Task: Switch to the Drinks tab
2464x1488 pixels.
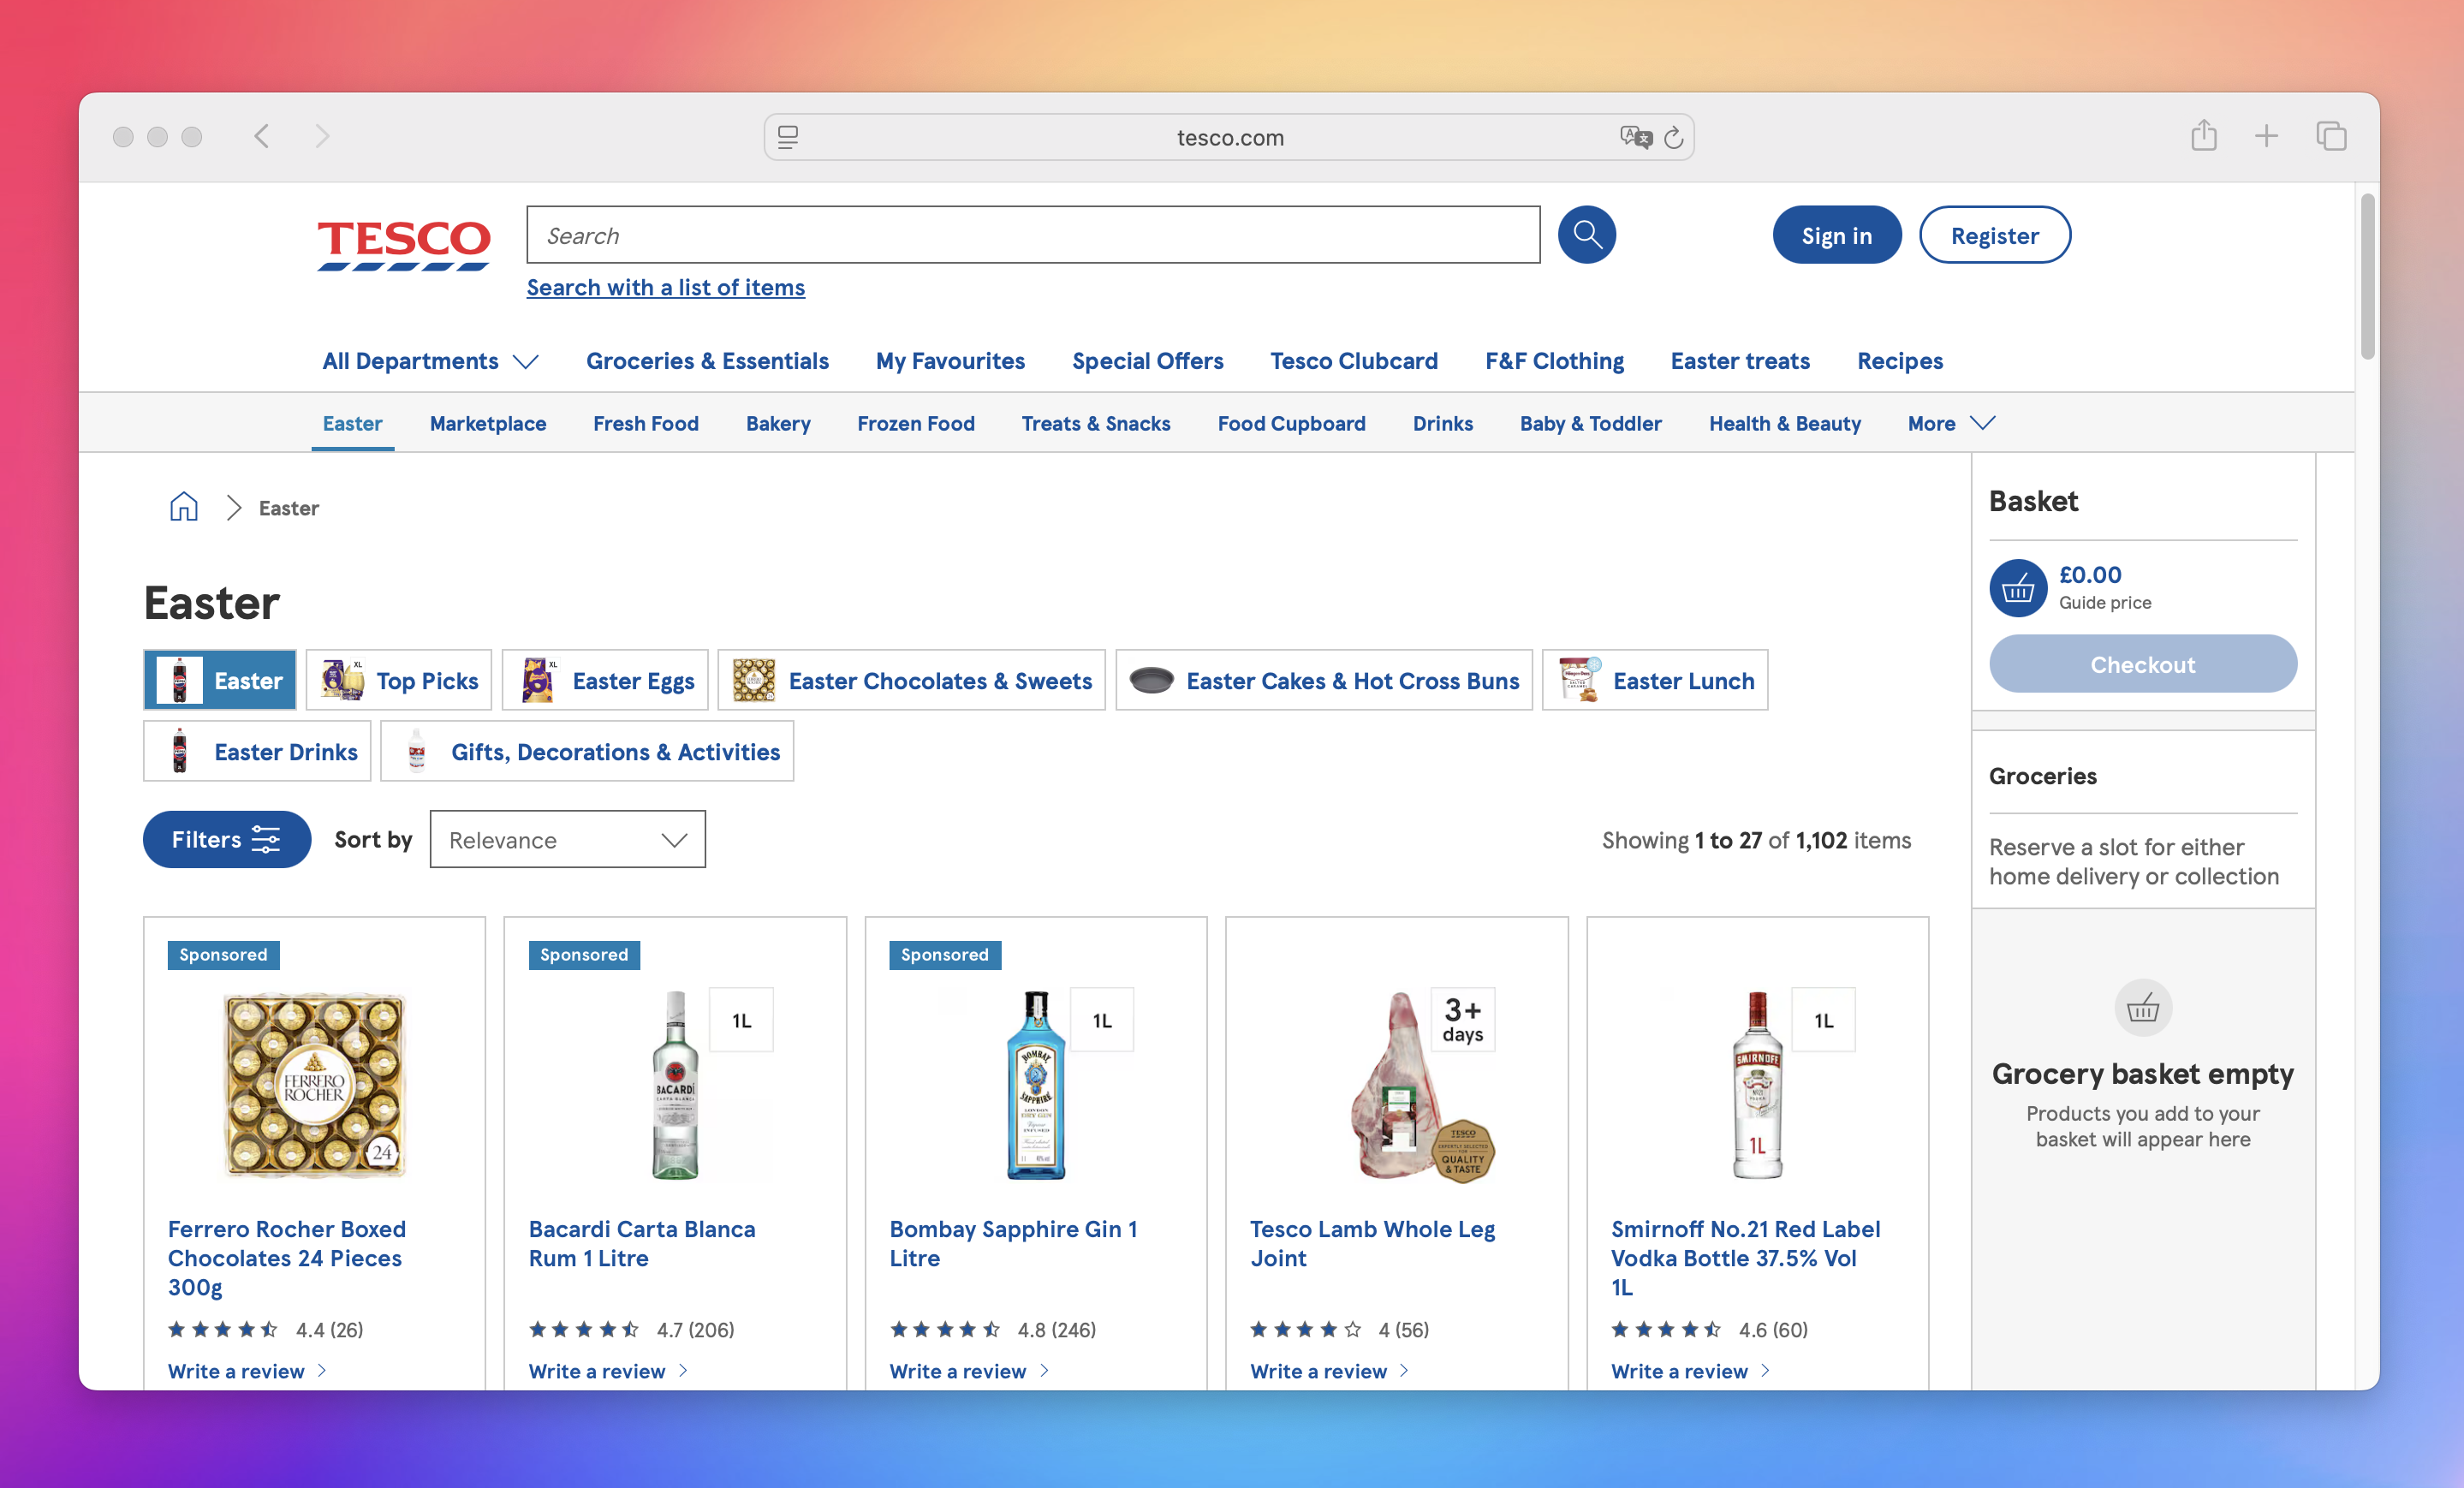Action: 1442,423
